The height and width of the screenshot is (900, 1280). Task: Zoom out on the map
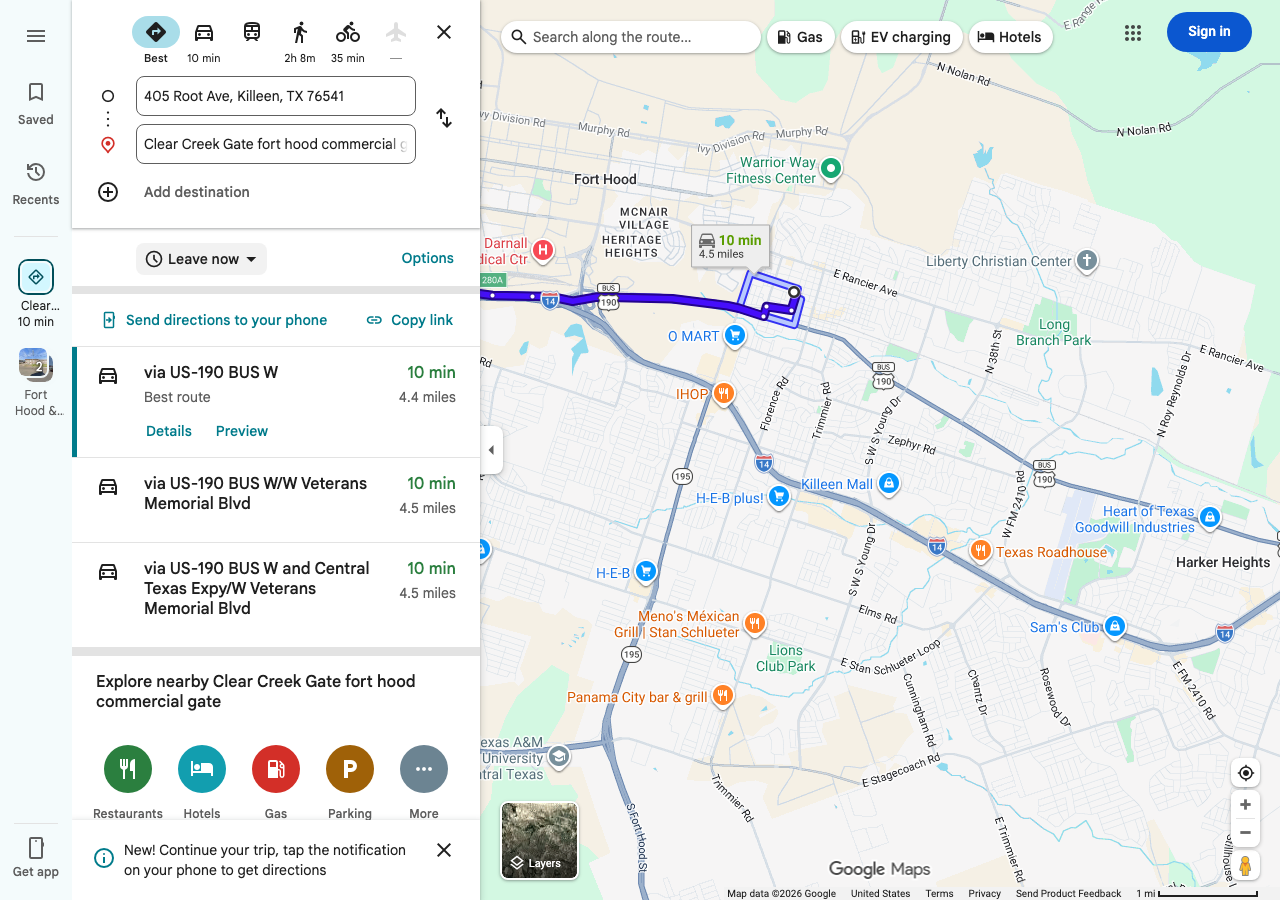click(1246, 833)
